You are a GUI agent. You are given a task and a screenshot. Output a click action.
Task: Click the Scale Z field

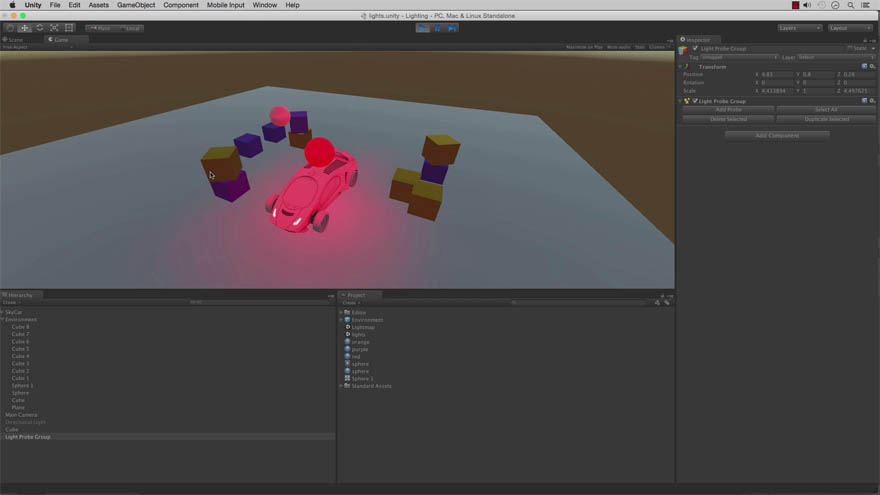859,91
